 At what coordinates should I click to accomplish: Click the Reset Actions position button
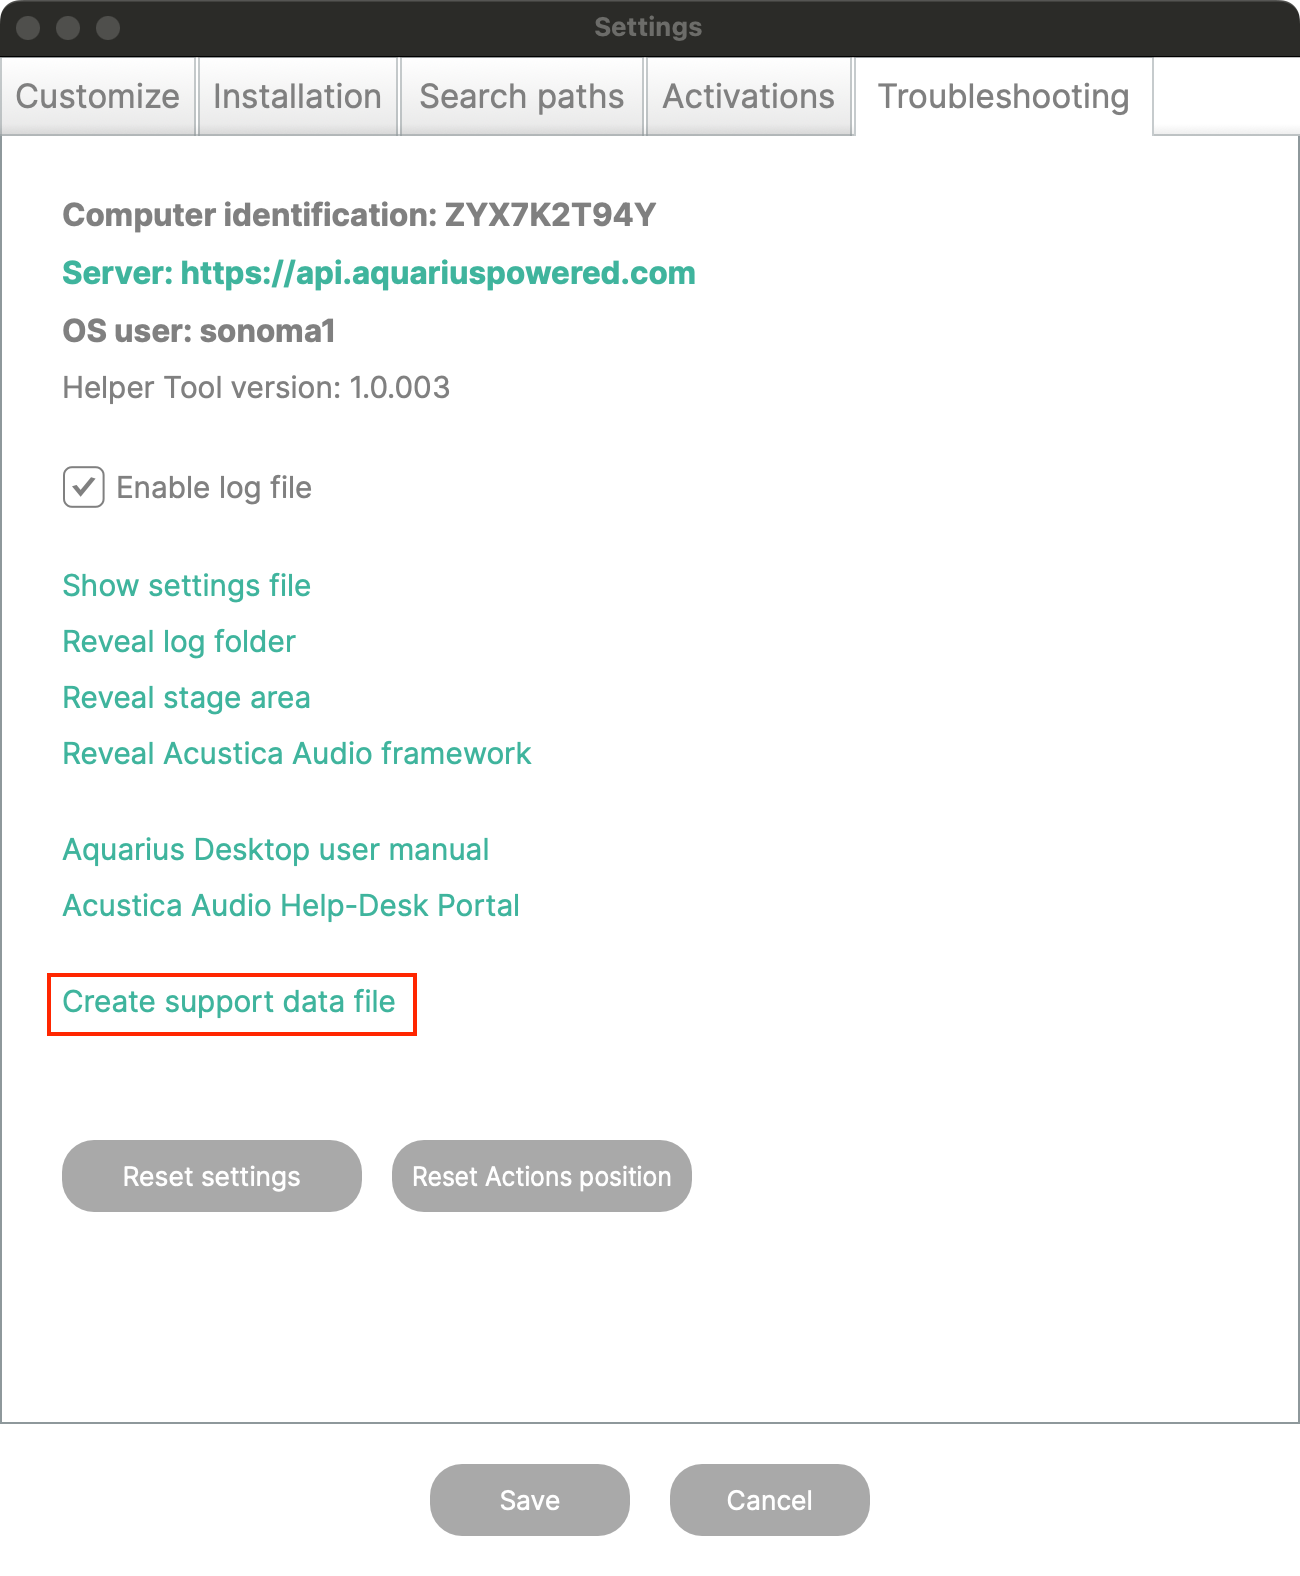coord(541,1176)
